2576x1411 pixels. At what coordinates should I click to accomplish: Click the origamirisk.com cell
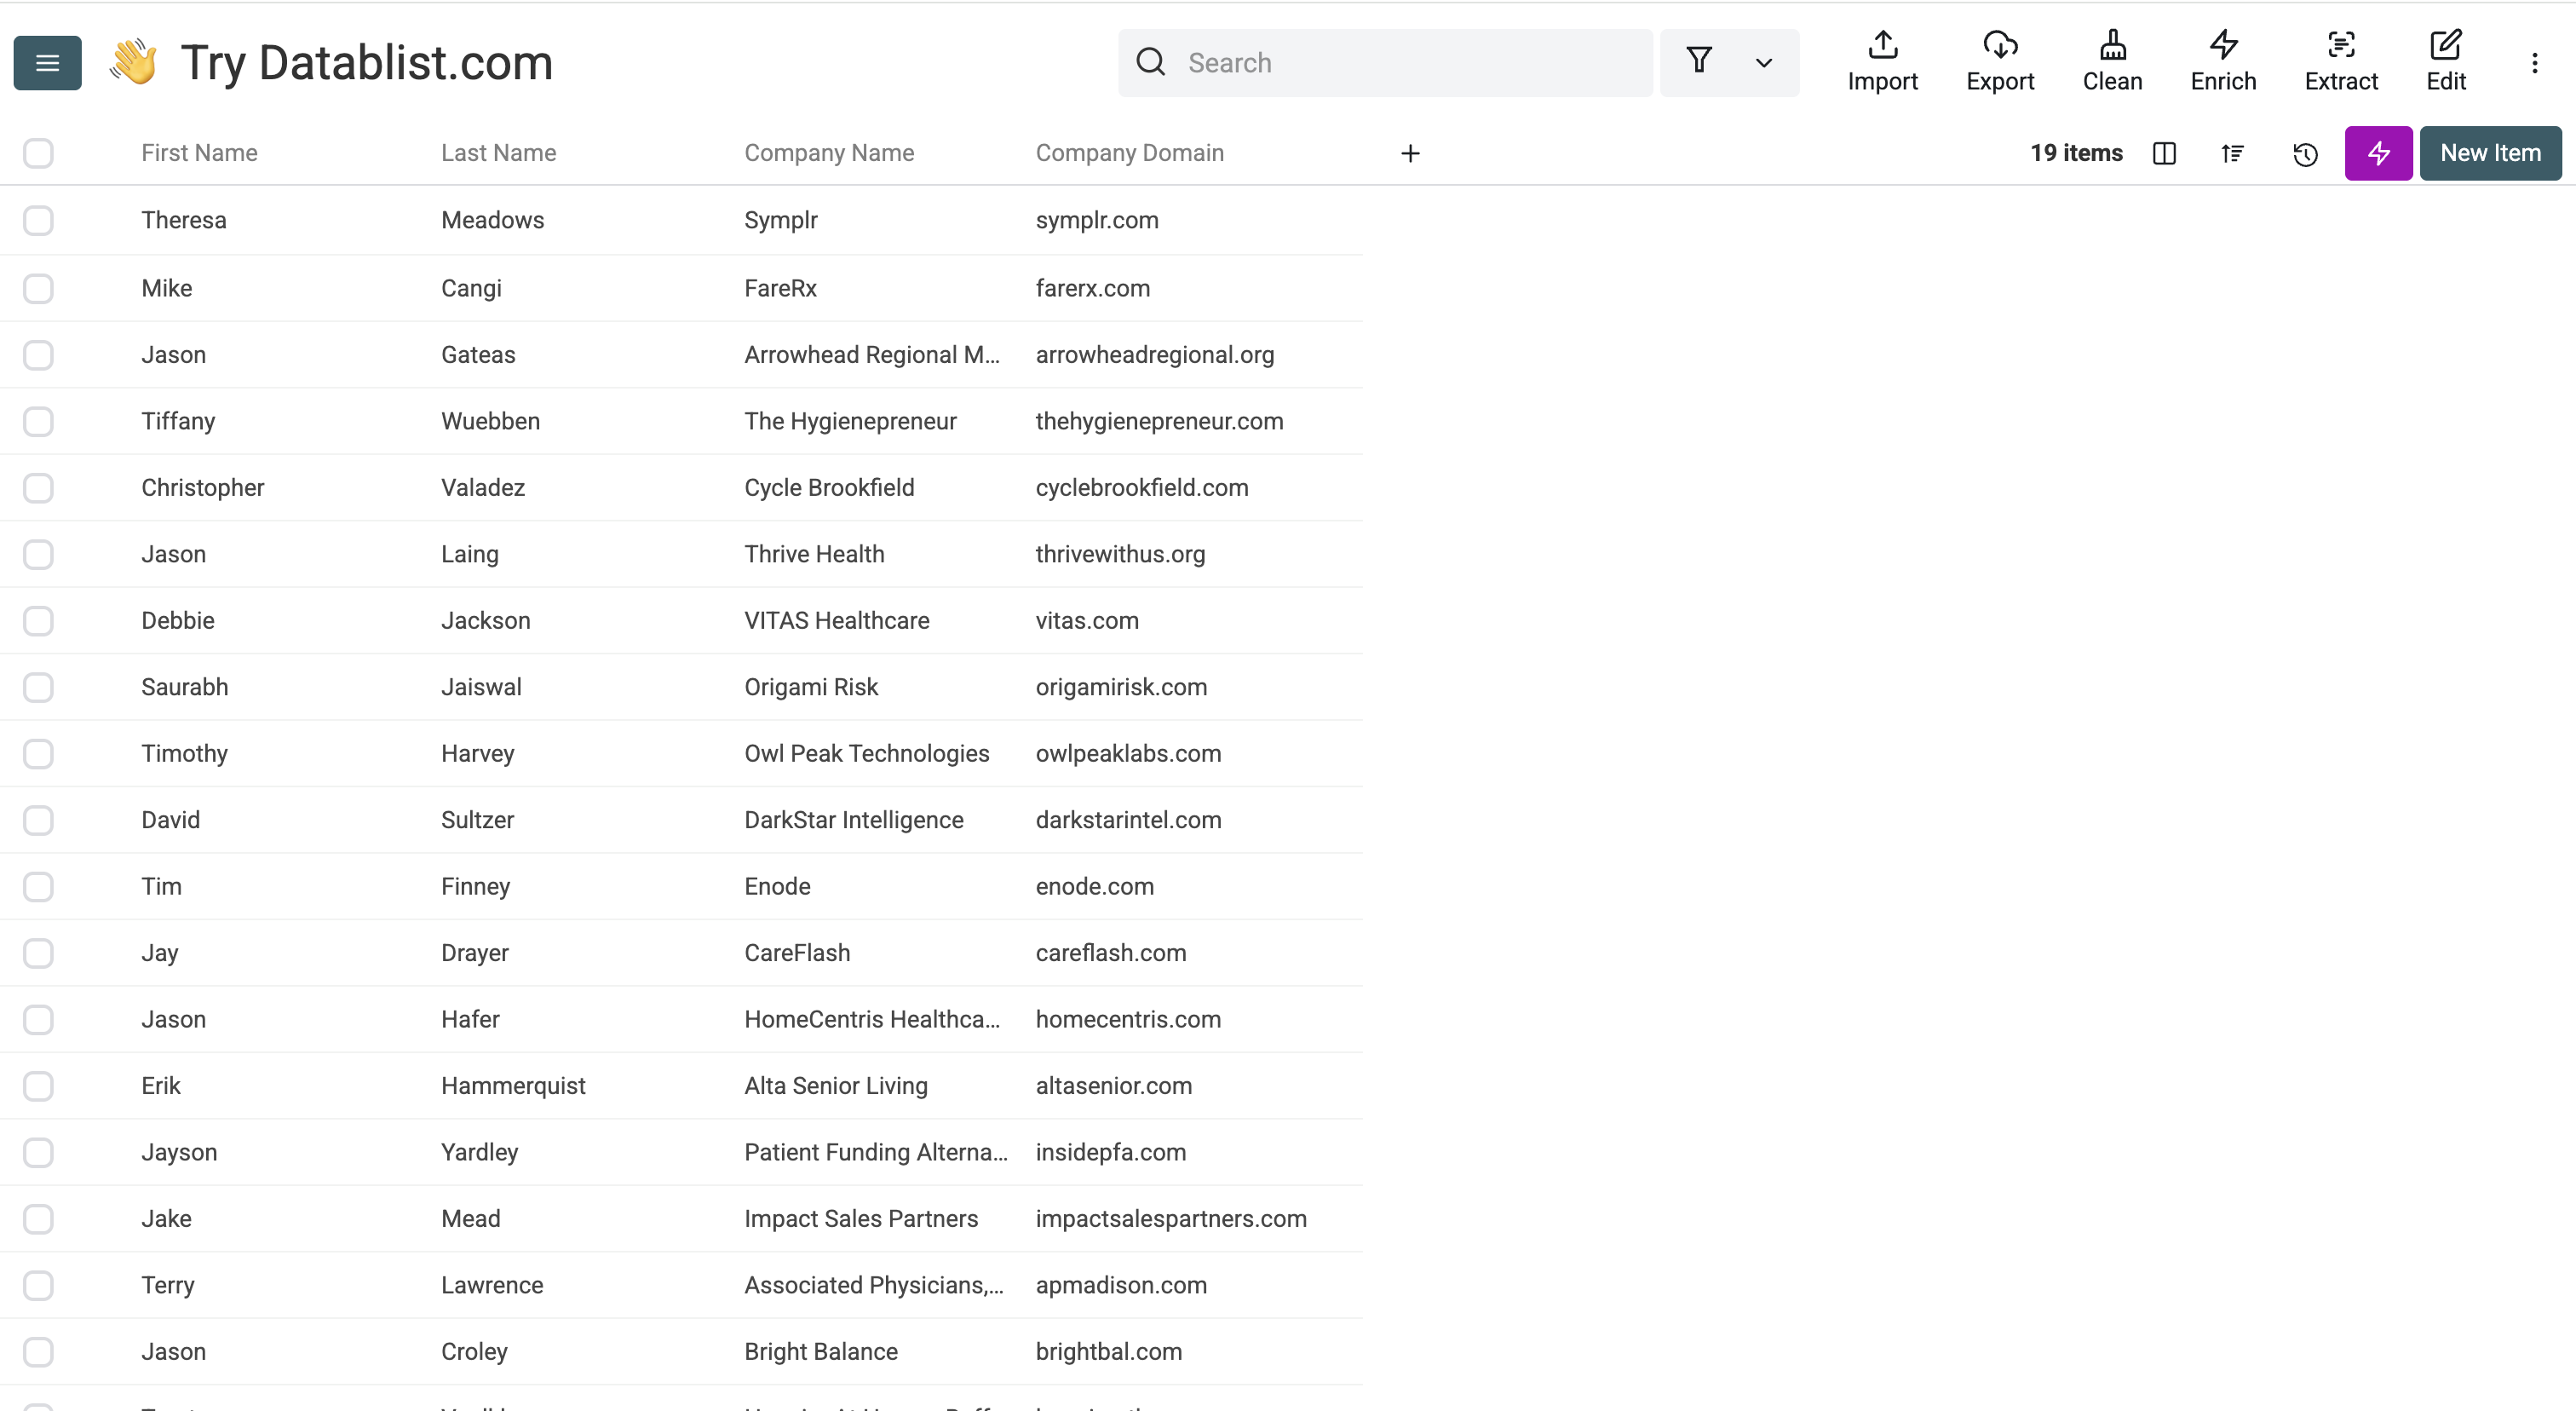(1121, 687)
